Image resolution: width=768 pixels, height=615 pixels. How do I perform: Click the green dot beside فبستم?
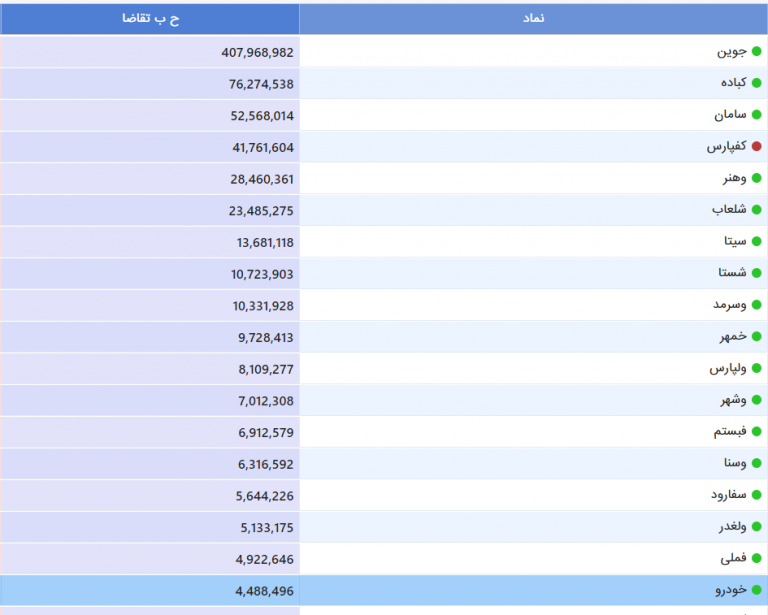tap(756, 431)
